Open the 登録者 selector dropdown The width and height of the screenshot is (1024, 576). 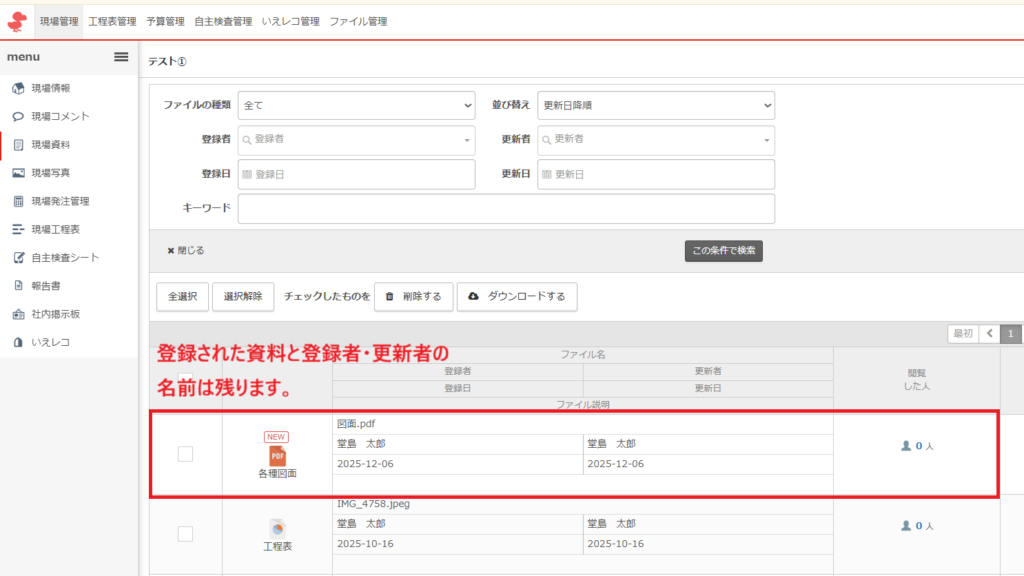356,140
